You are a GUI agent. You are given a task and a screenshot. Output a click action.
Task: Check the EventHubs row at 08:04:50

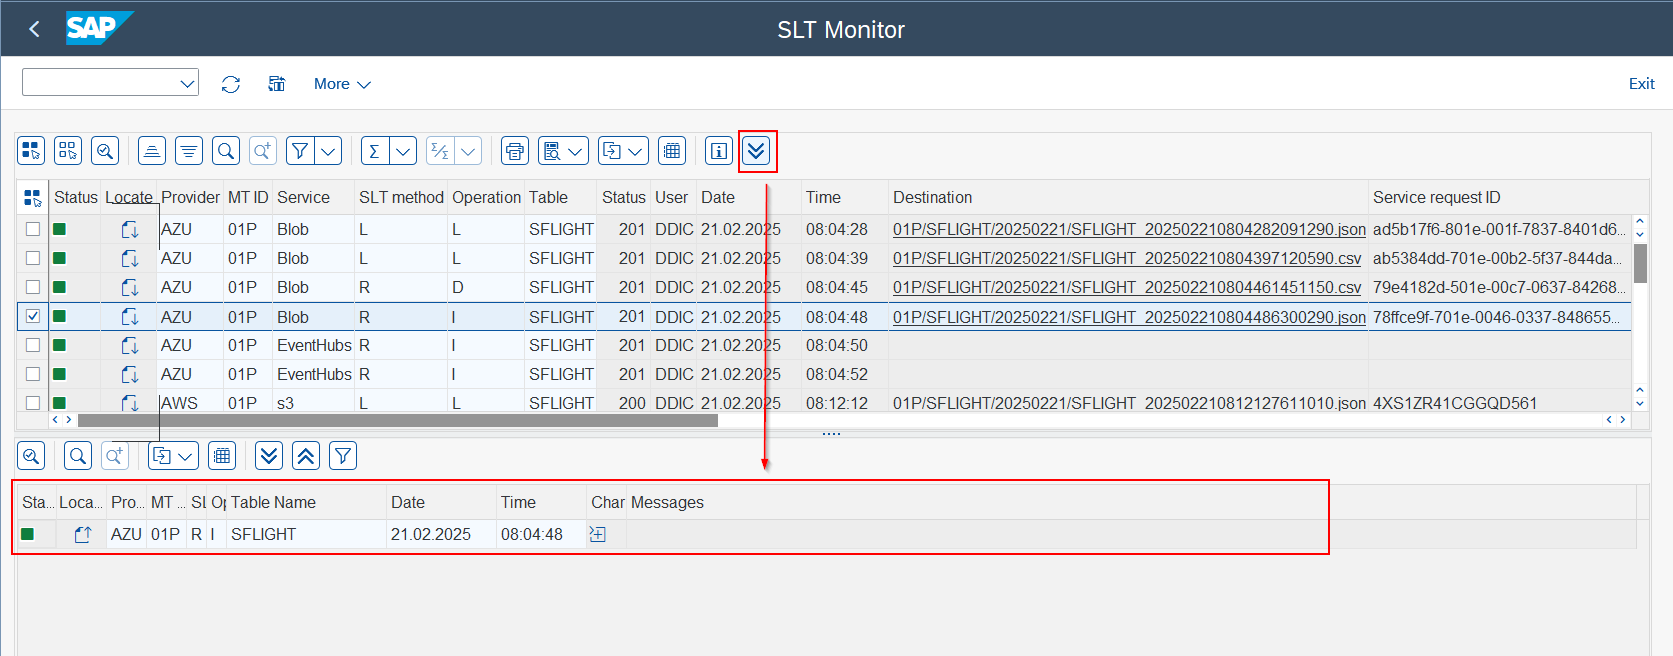(x=33, y=345)
